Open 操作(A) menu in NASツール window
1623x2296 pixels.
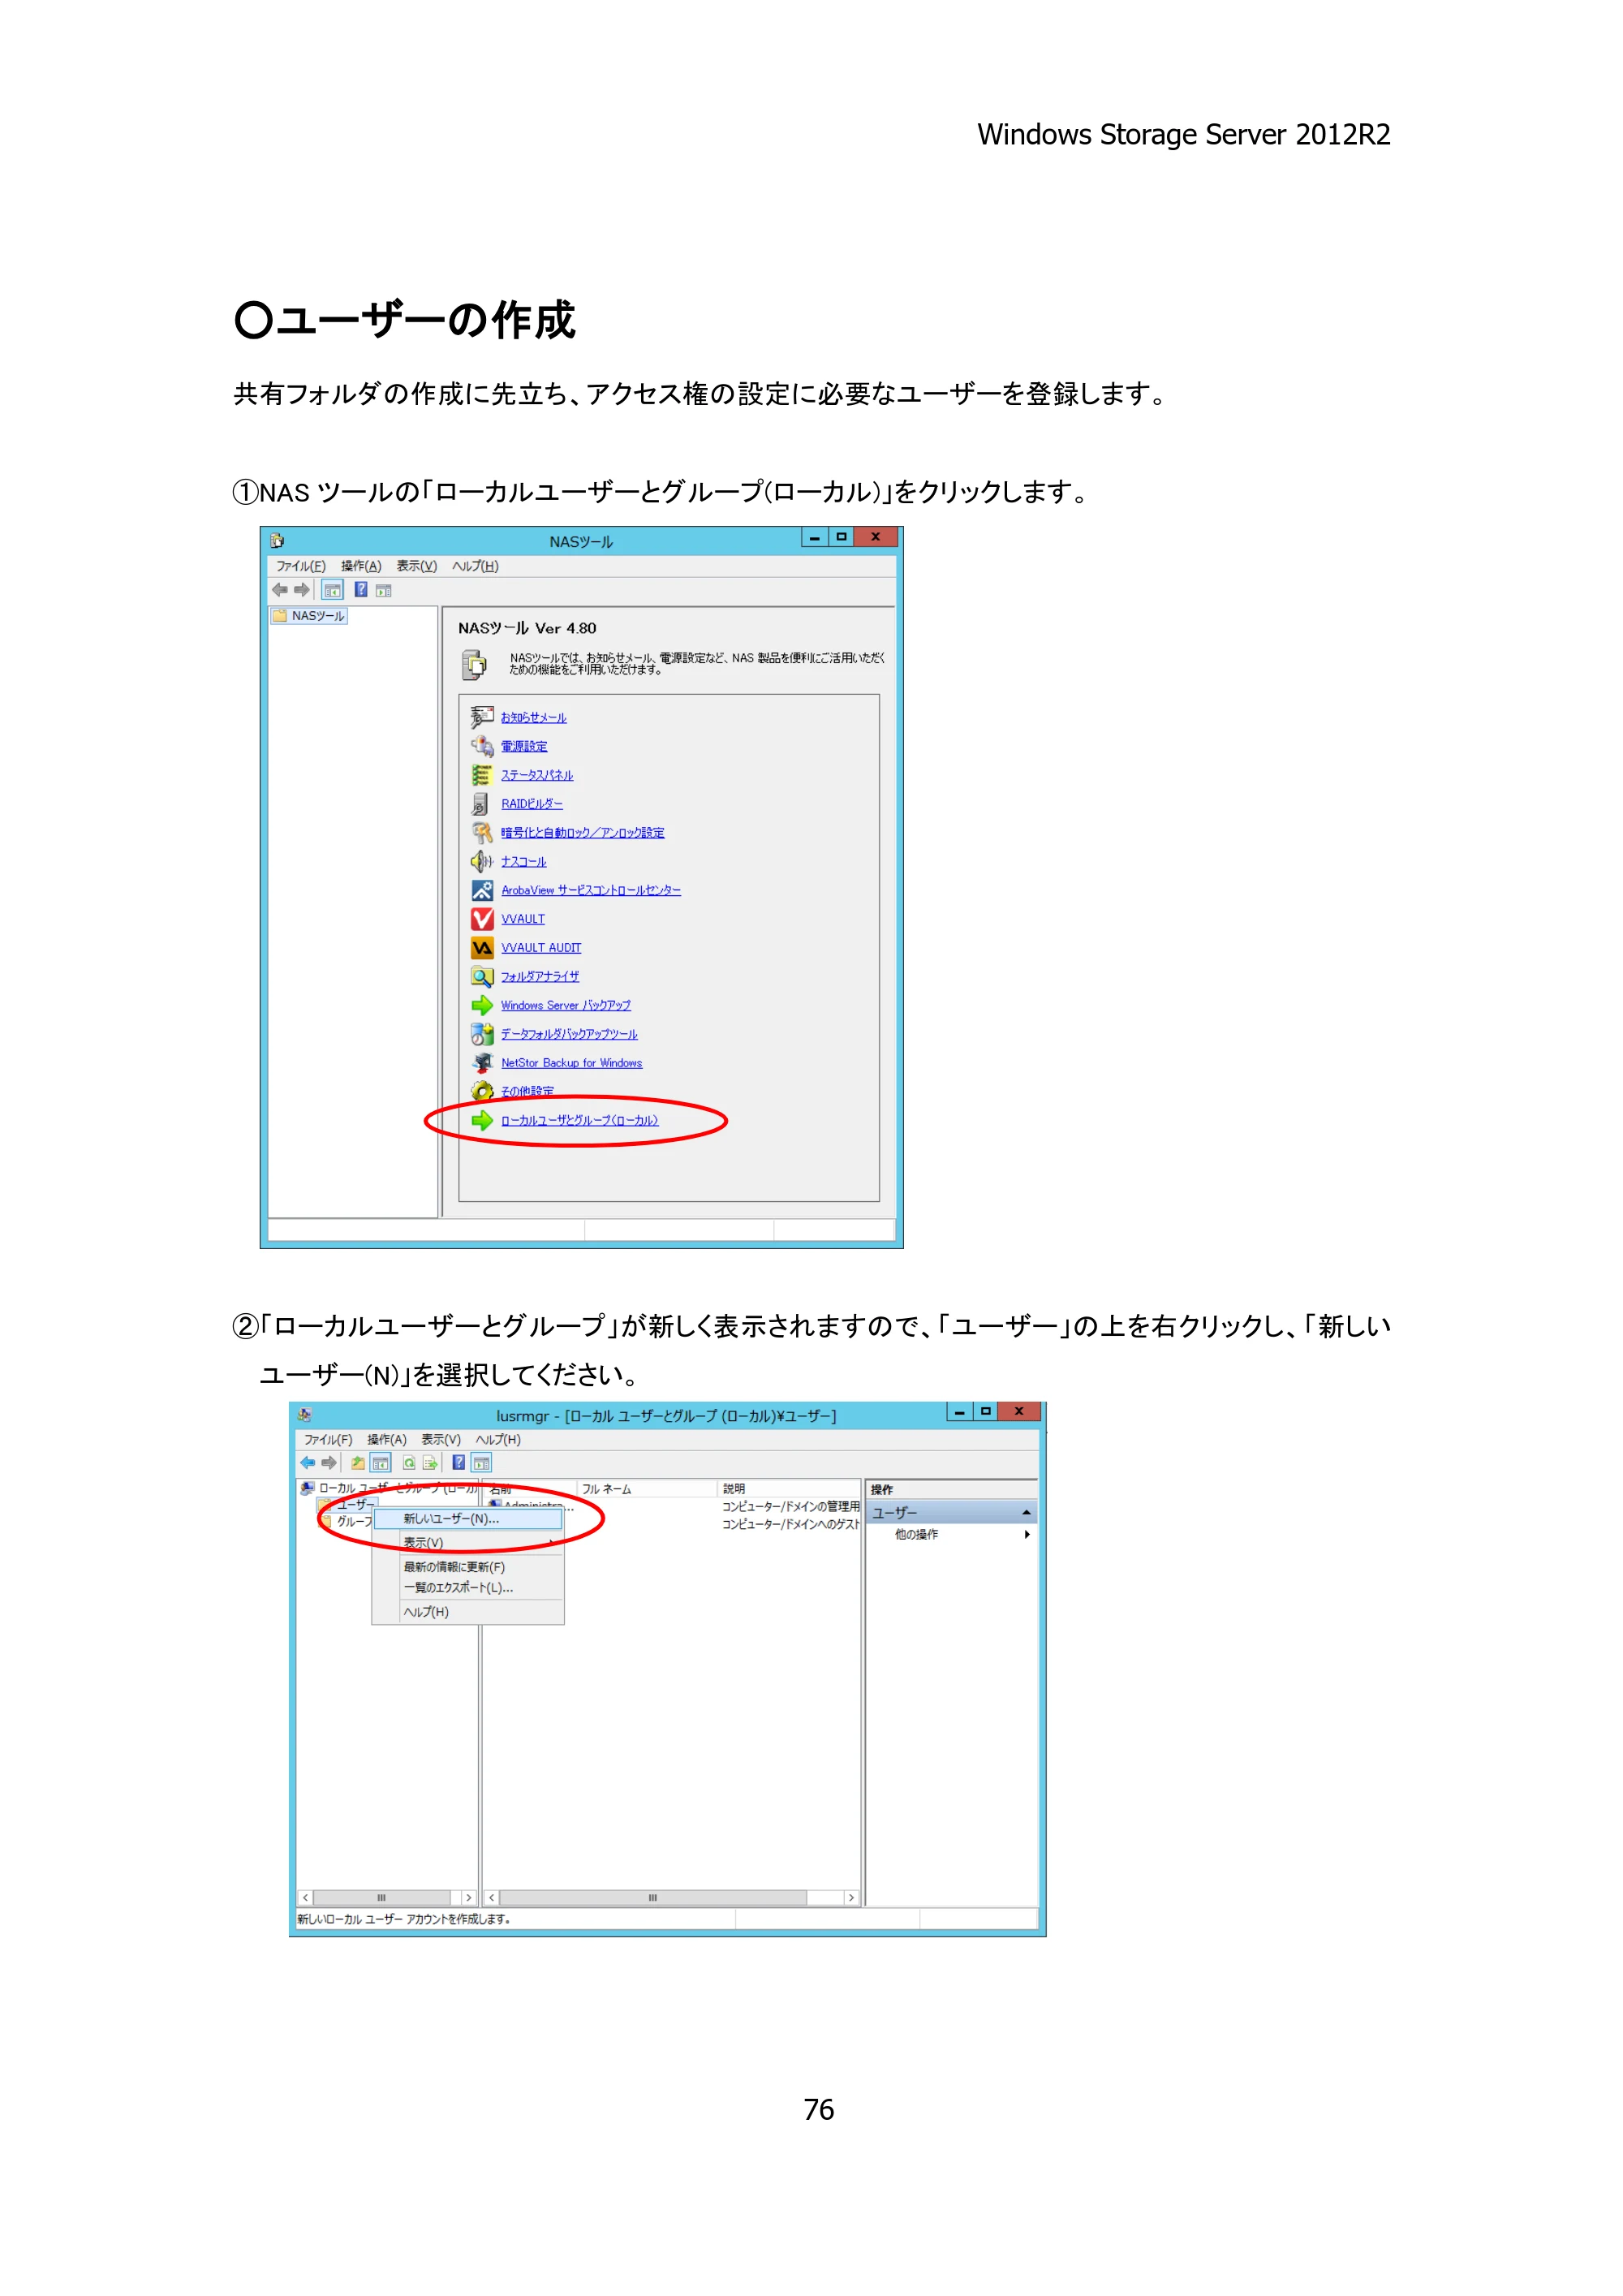(x=361, y=566)
